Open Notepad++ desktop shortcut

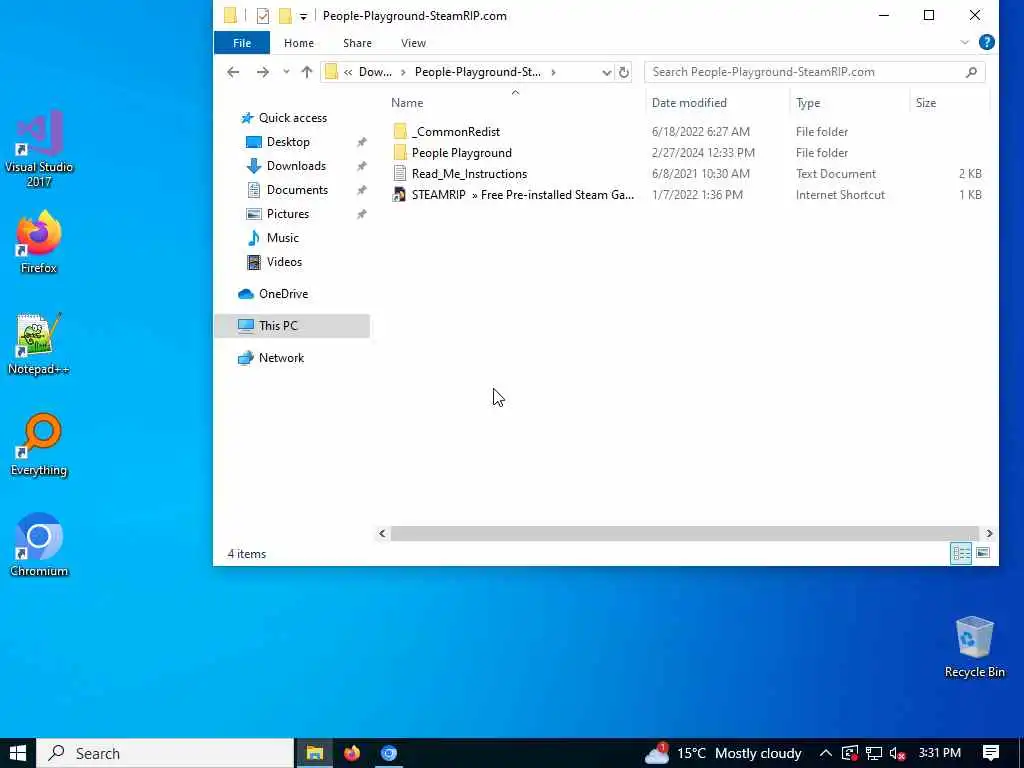(x=39, y=344)
